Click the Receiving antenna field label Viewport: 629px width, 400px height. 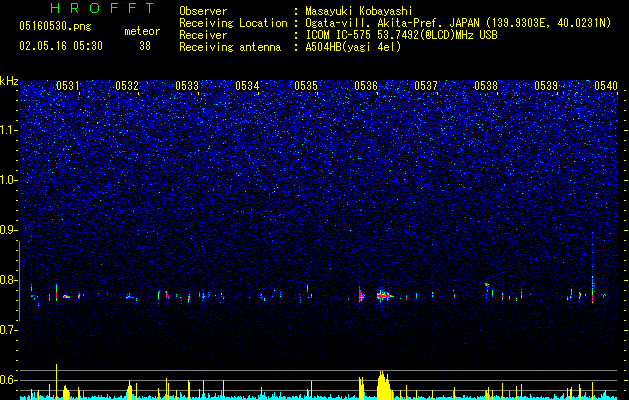(x=230, y=47)
